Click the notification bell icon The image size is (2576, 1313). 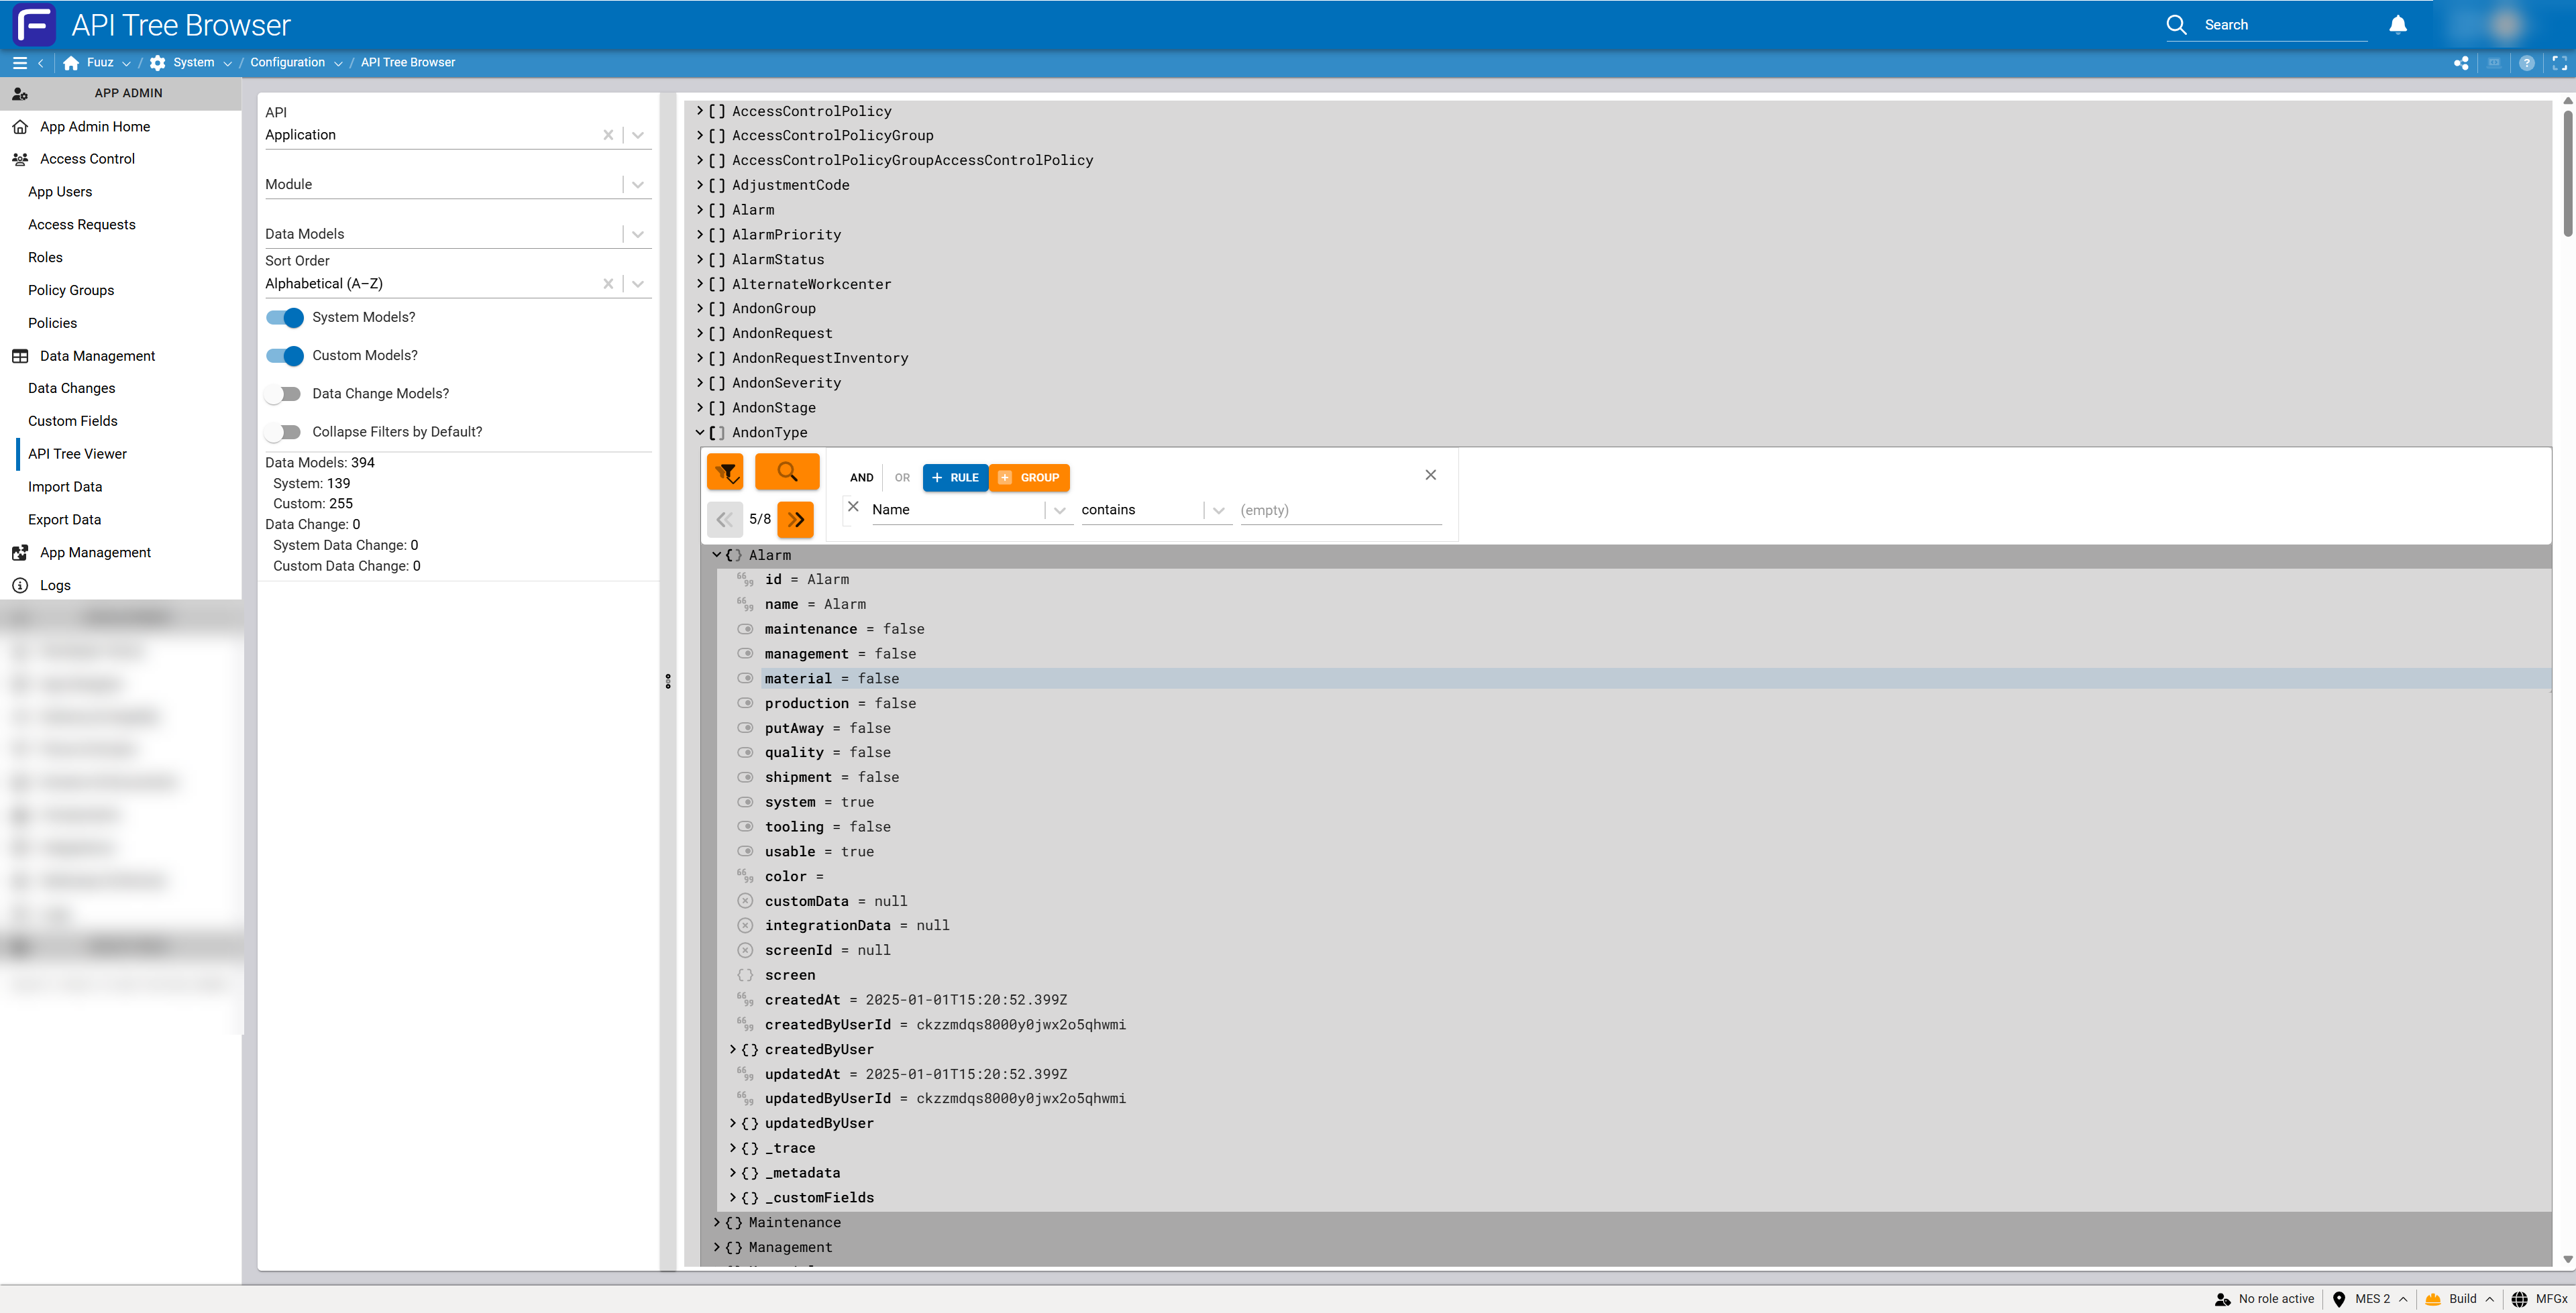click(2397, 25)
